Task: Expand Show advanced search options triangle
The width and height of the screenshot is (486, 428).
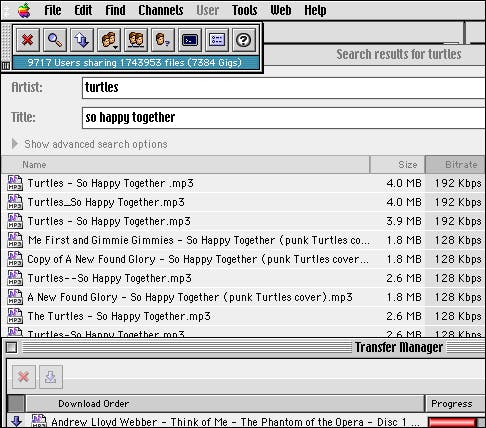Action: 15,144
